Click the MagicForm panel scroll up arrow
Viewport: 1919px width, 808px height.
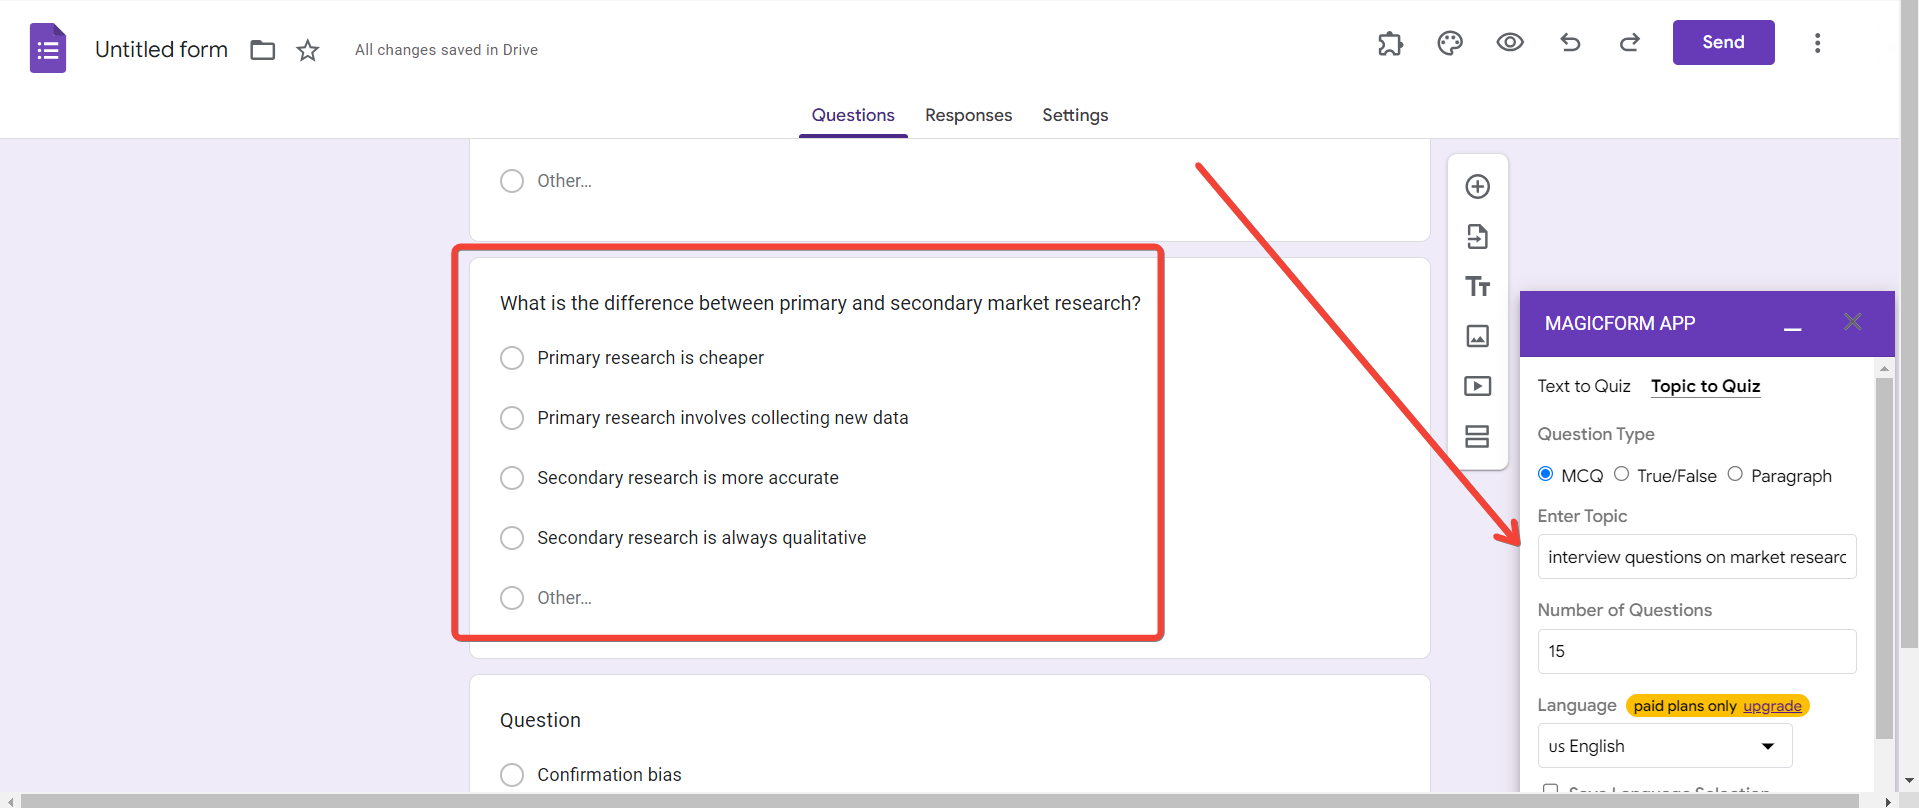[1884, 368]
